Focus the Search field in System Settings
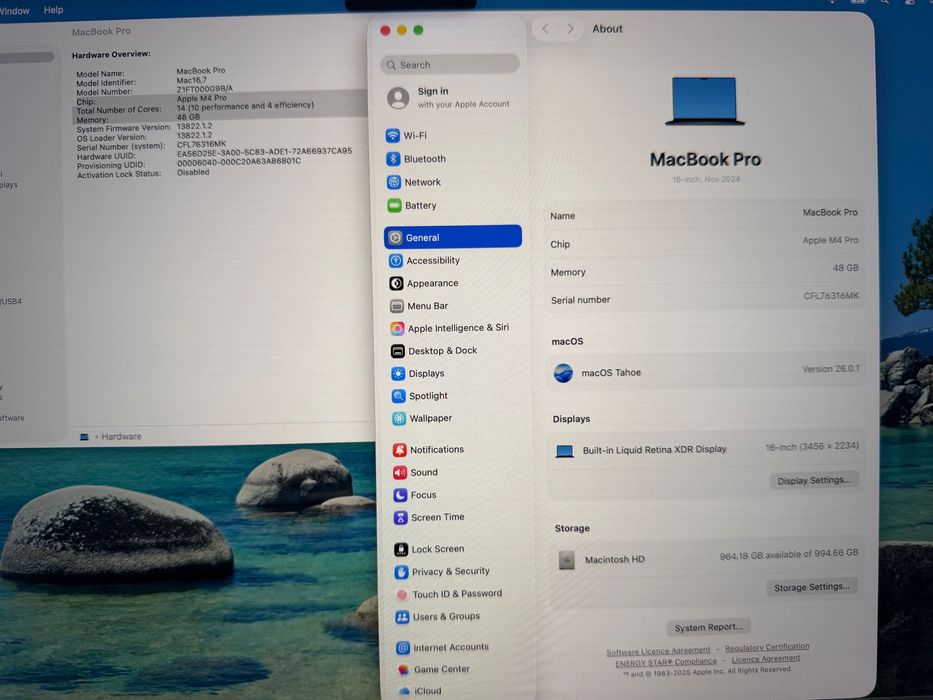The image size is (933, 700). [450, 64]
